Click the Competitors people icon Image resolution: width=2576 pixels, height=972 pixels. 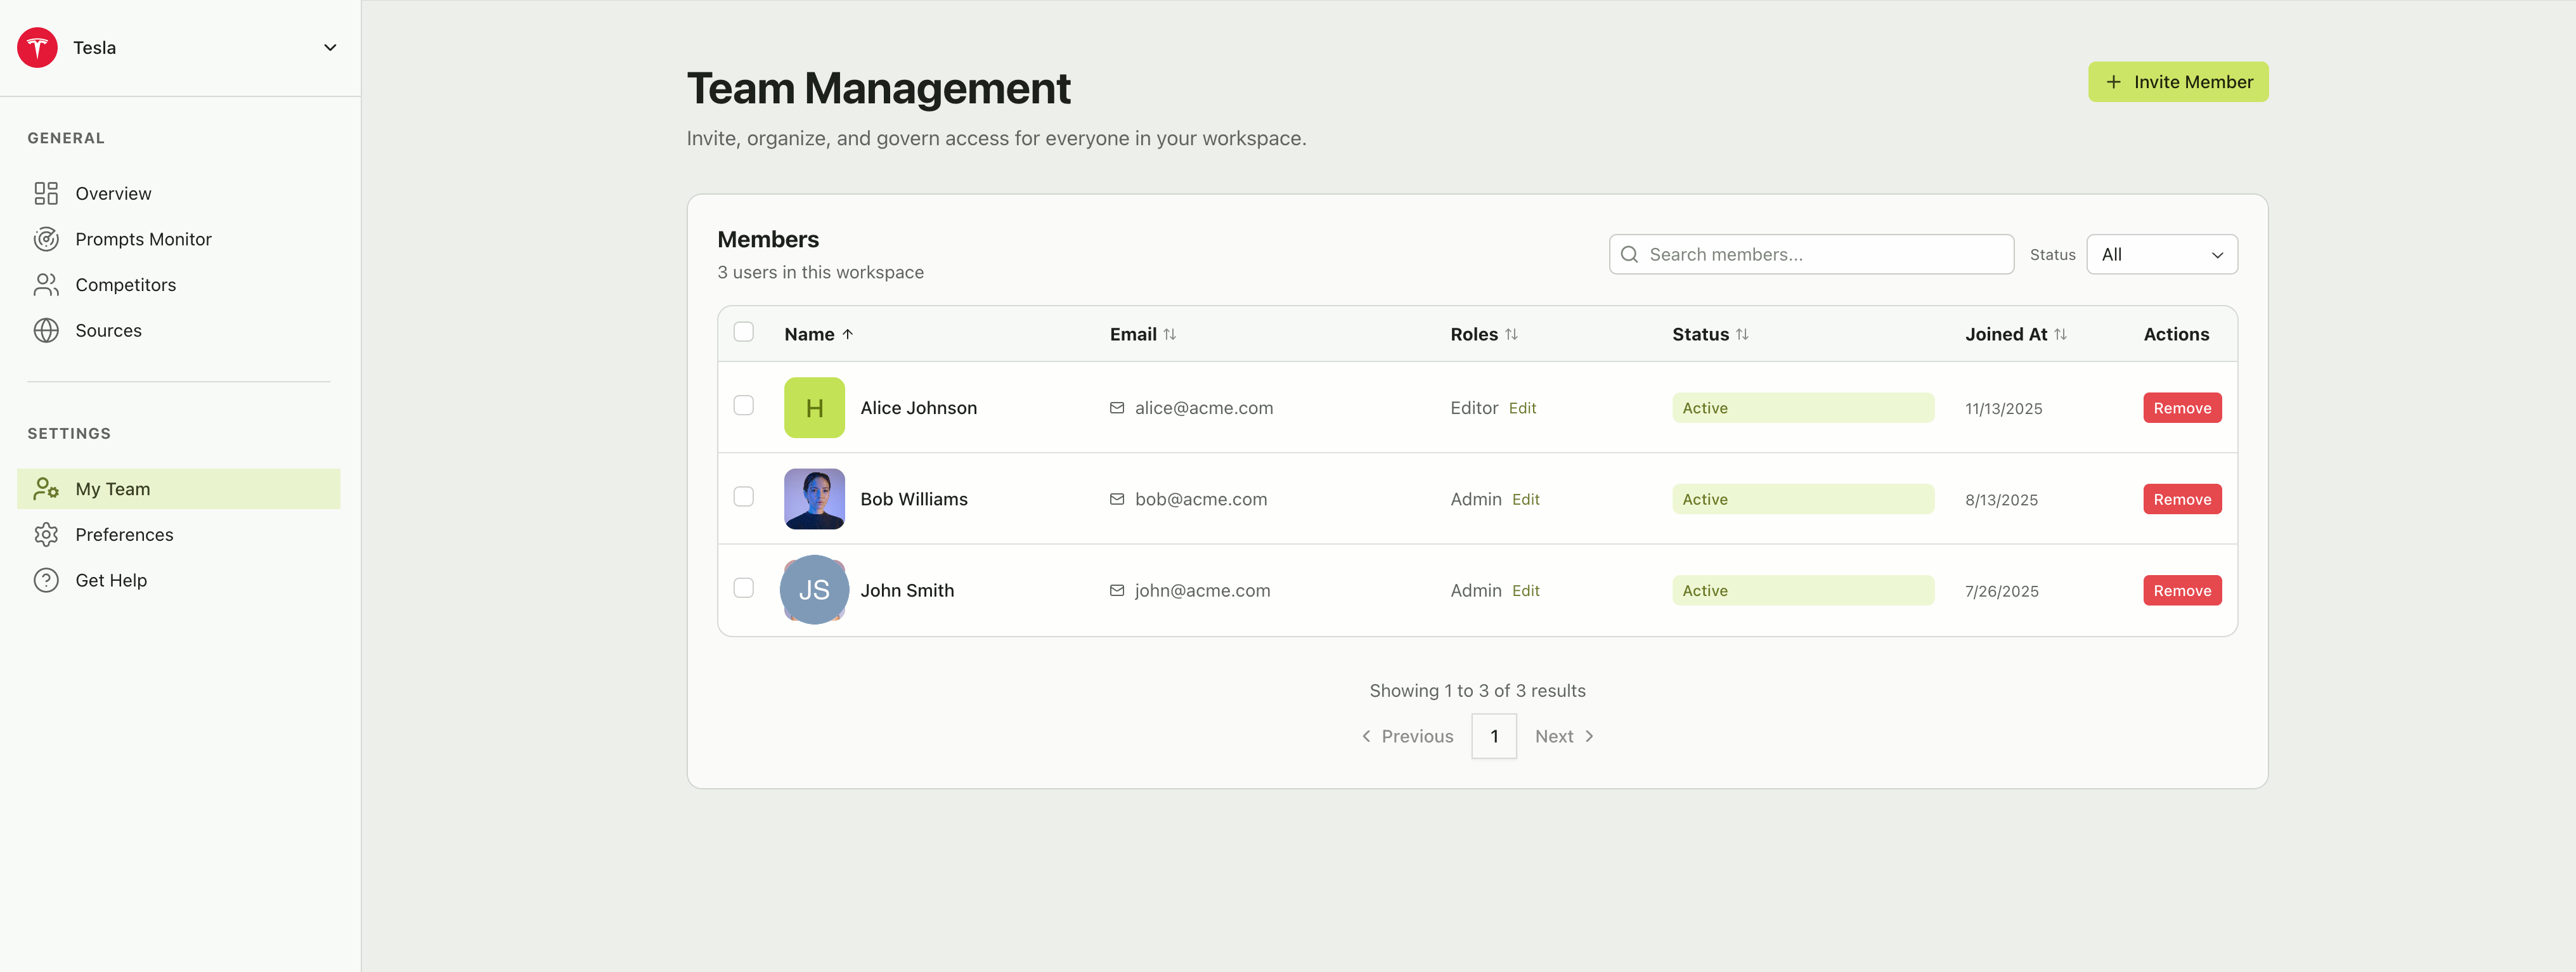(46, 284)
